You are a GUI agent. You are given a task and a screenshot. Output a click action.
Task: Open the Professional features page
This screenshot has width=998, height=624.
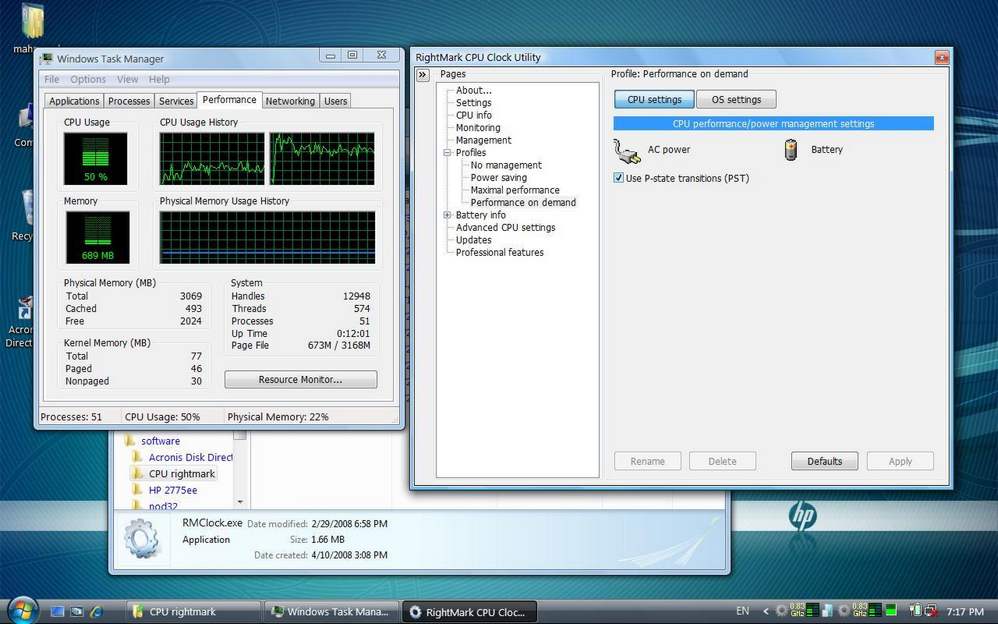coord(500,252)
